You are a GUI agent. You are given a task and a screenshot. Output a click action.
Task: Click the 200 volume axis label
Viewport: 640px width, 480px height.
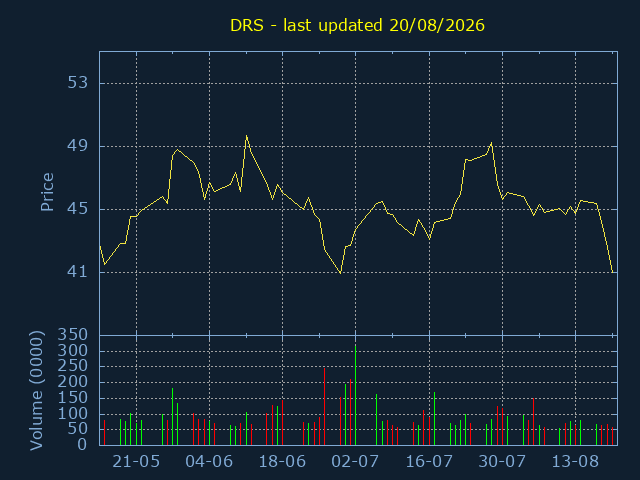(x=73, y=382)
